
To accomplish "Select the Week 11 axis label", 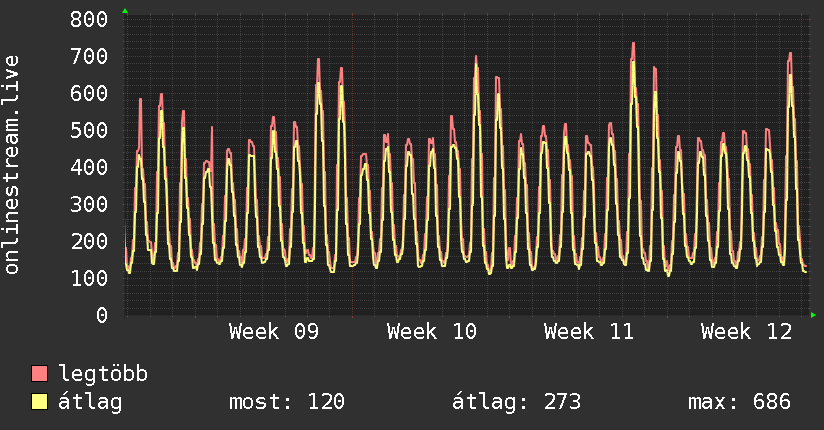I will 589,332.
